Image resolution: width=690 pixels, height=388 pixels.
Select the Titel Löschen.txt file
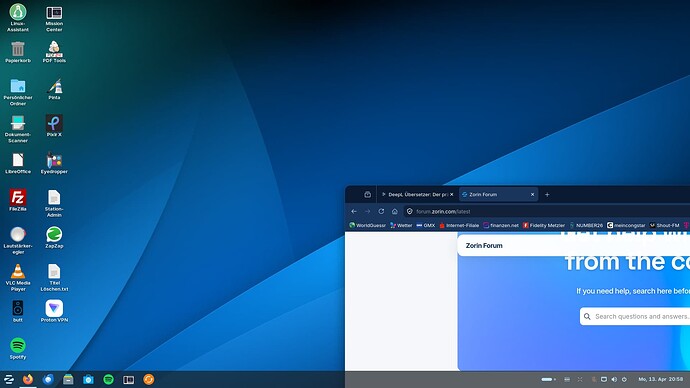click(54, 277)
